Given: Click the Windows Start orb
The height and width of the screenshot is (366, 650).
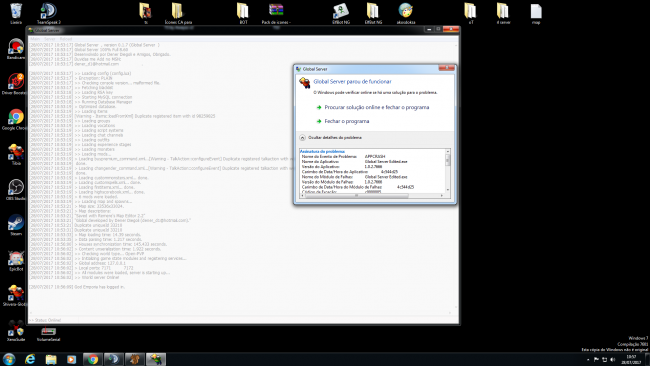Looking at the screenshot, I should click(x=9, y=359).
